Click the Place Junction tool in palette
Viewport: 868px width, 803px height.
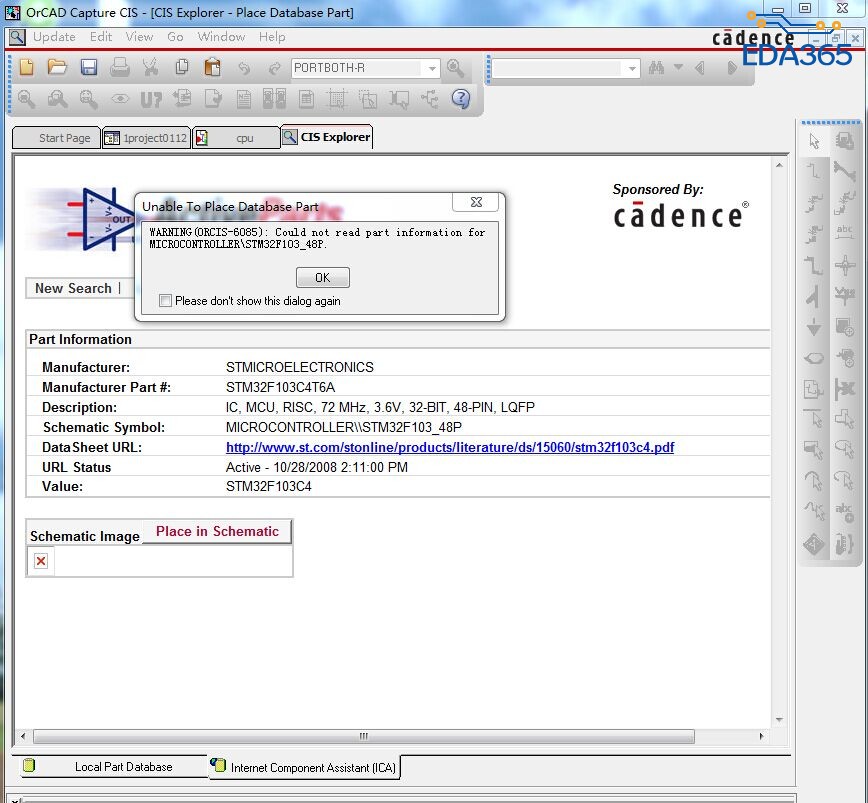click(x=844, y=266)
